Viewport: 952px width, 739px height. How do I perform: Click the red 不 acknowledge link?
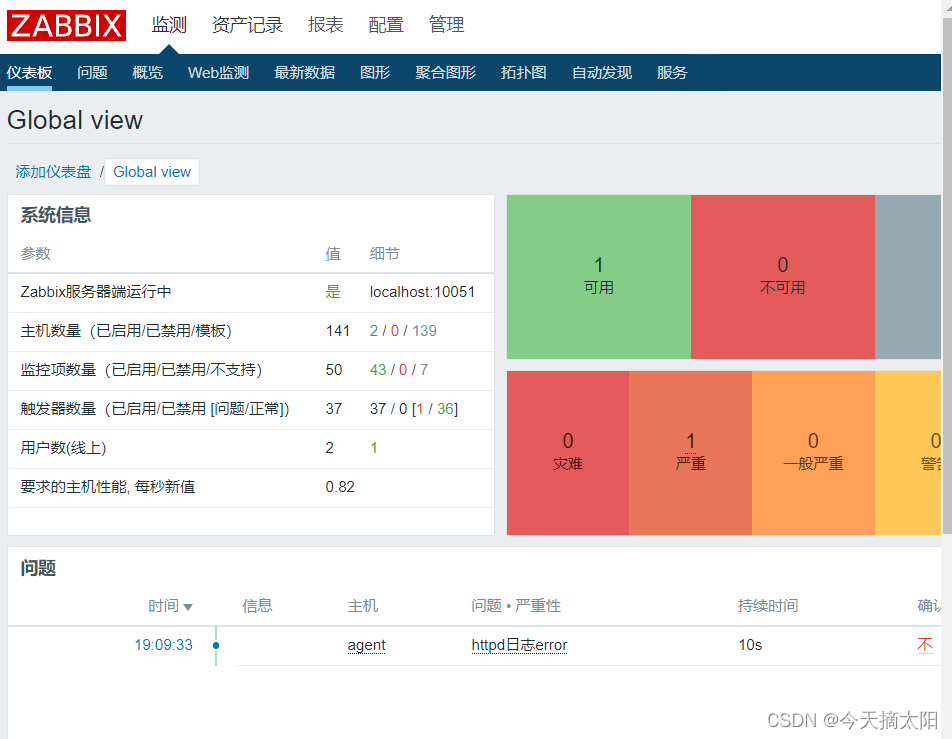925,645
